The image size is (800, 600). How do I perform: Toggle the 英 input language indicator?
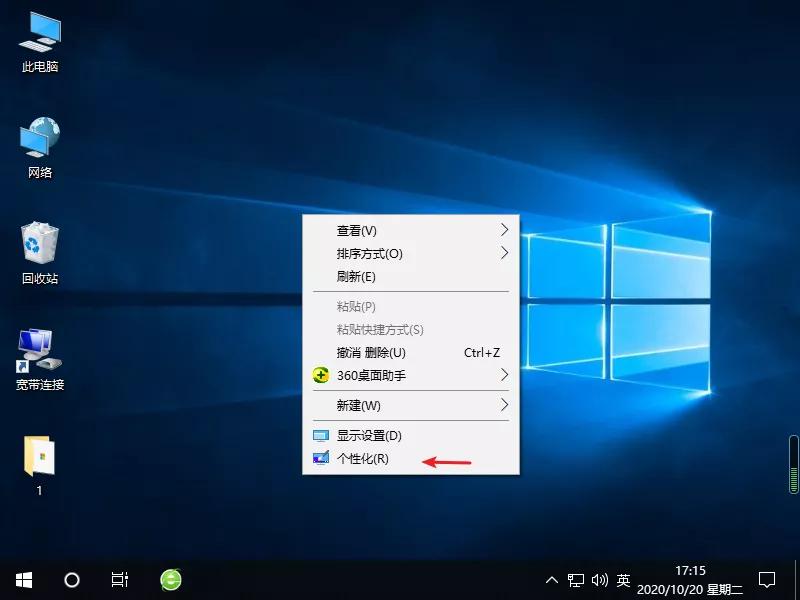[622, 580]
